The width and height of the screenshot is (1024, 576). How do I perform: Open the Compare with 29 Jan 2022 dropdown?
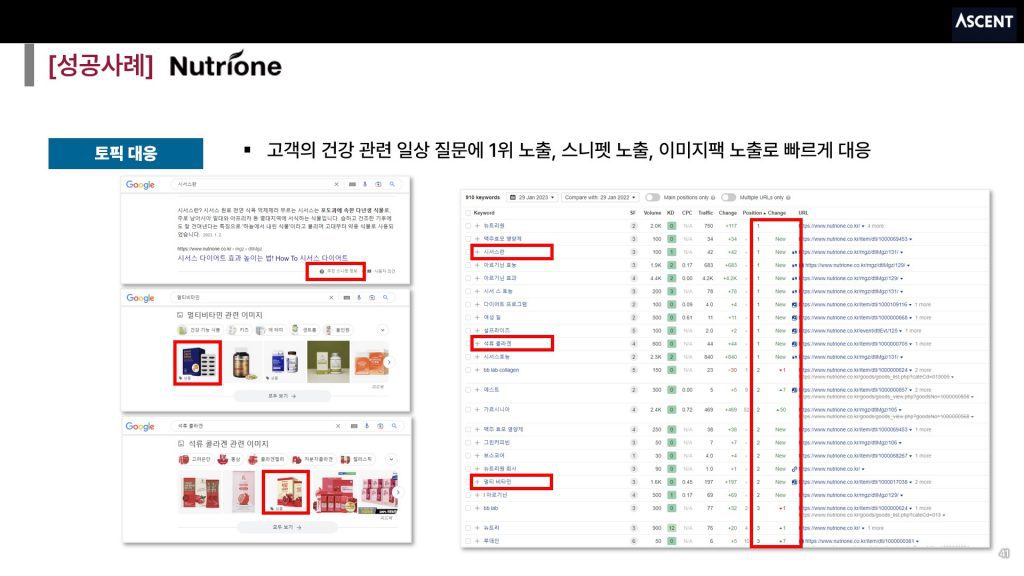[600, 197]
